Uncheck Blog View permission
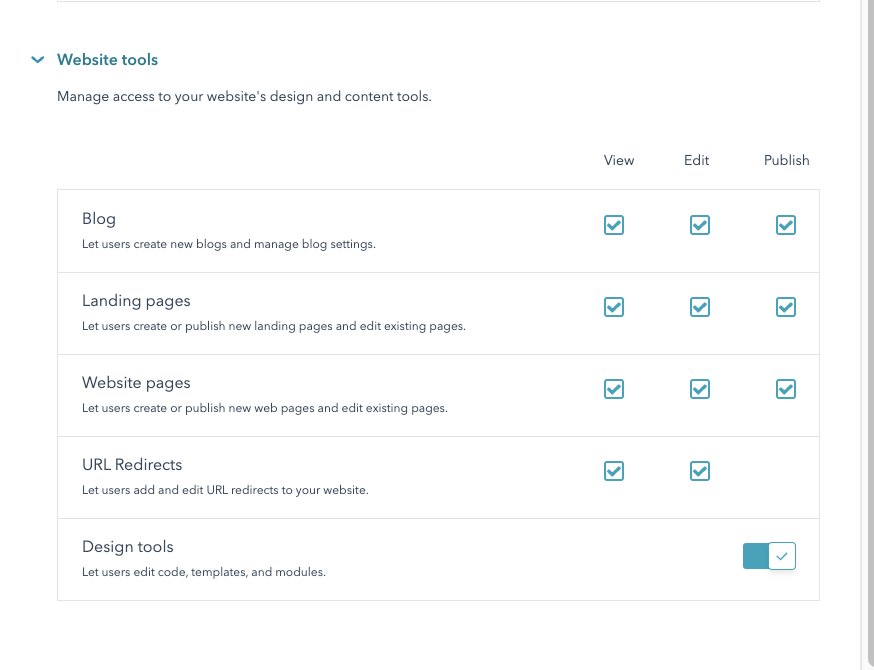The image size is (874, 670). click(614, 225)
